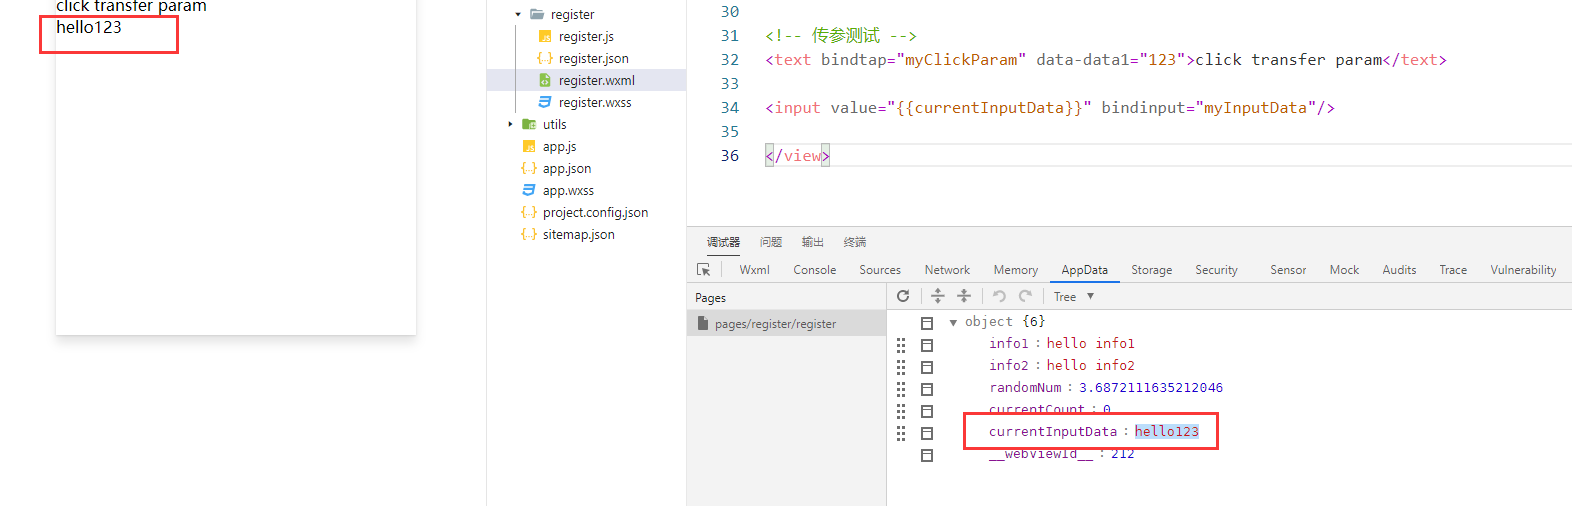This screenshot has height=506, width=1572.
Task: Click the green icon beside register.wxml
Action: coord(545,80)
